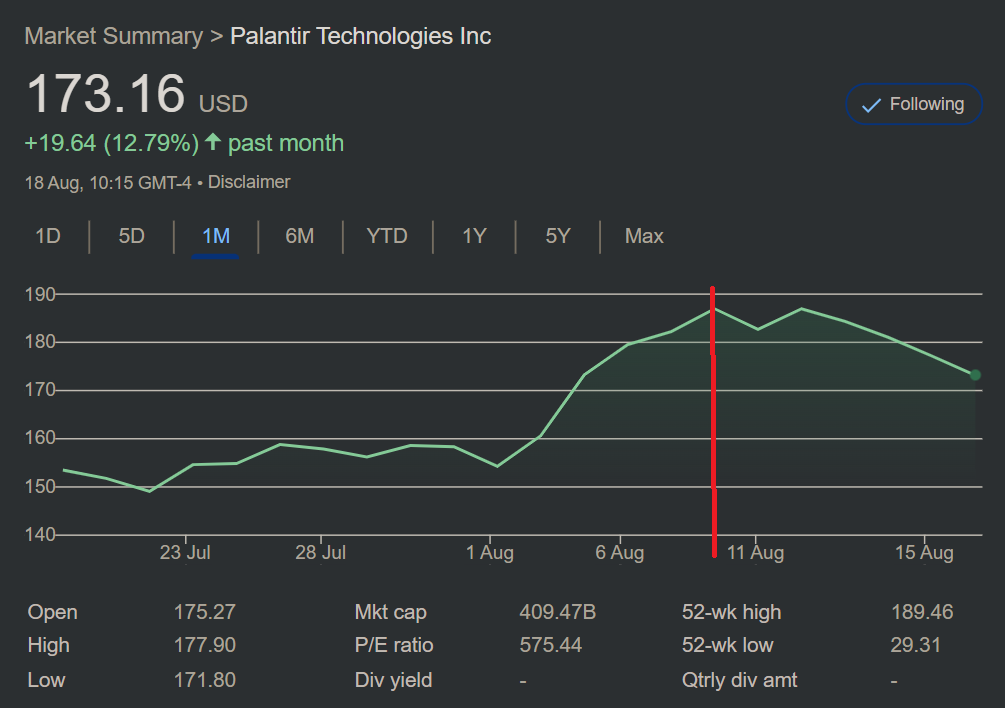Switch to the 1D time range tab

coord(48,237)
